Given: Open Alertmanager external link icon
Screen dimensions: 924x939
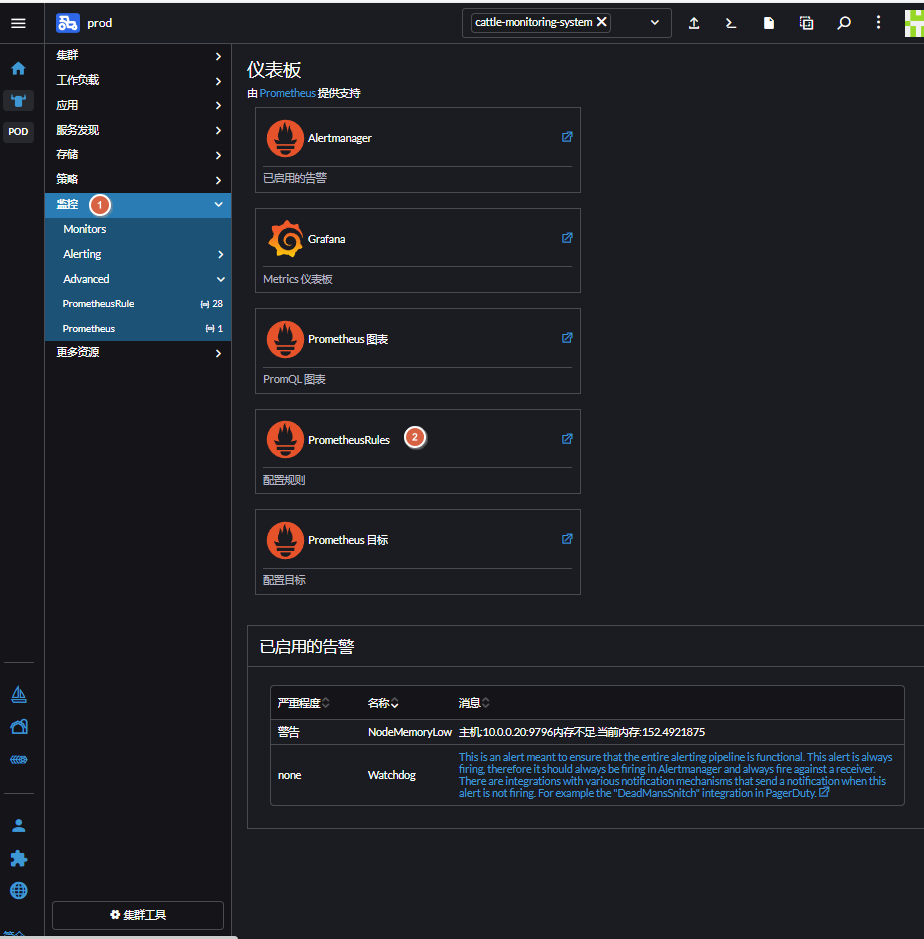Looking at the screenshot, I should [567, 137].
